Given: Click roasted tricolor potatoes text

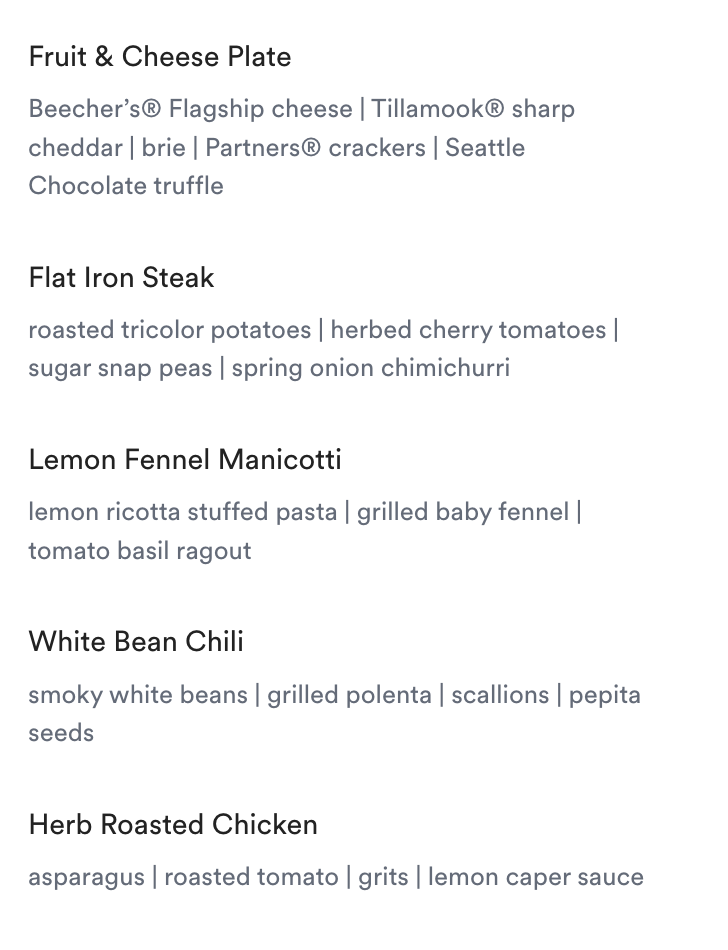Looking at the screenshot, I should pos(169,330).
